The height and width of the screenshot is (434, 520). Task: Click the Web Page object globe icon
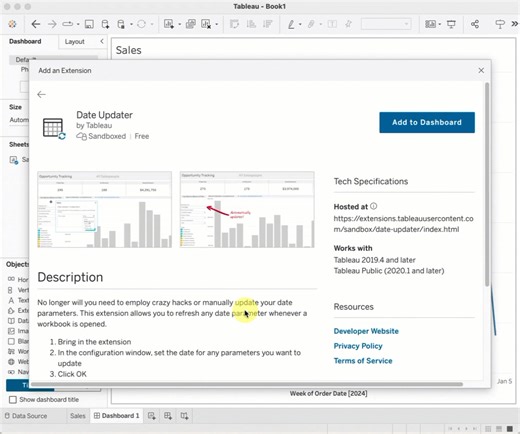pos(11,362)
